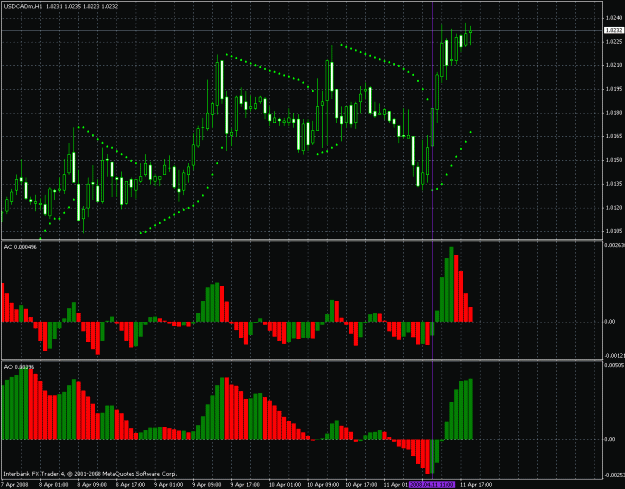Click the current price label 1.0232

[614, 30]
